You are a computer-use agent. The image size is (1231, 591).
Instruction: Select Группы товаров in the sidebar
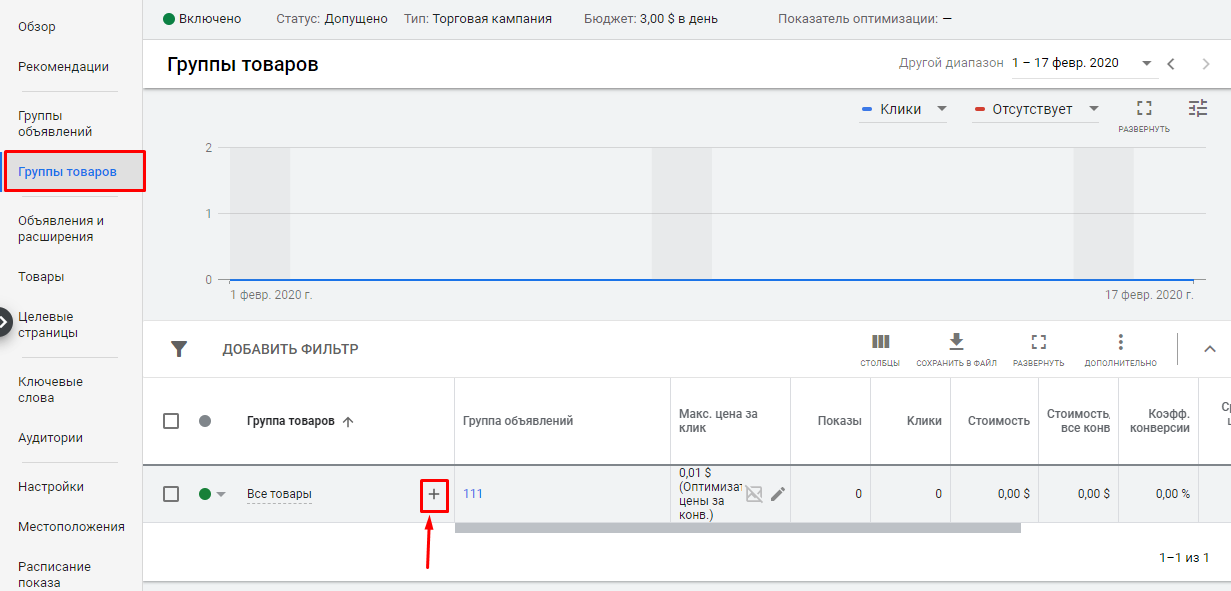(75, 171)
